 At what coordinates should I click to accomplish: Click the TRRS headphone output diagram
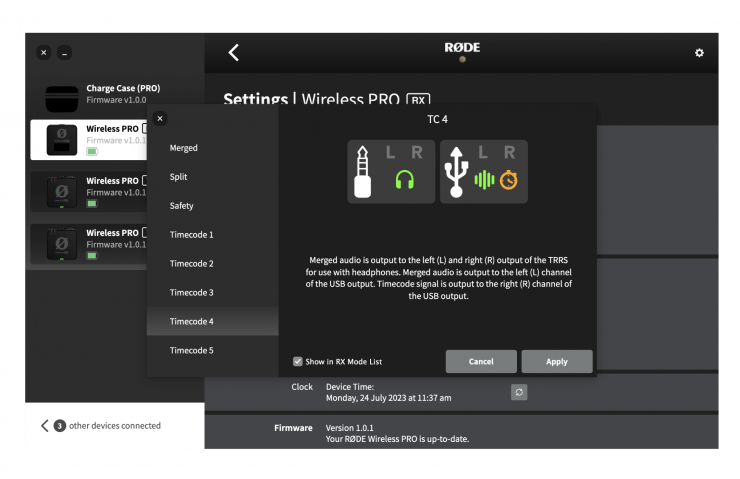pos(391,172)
